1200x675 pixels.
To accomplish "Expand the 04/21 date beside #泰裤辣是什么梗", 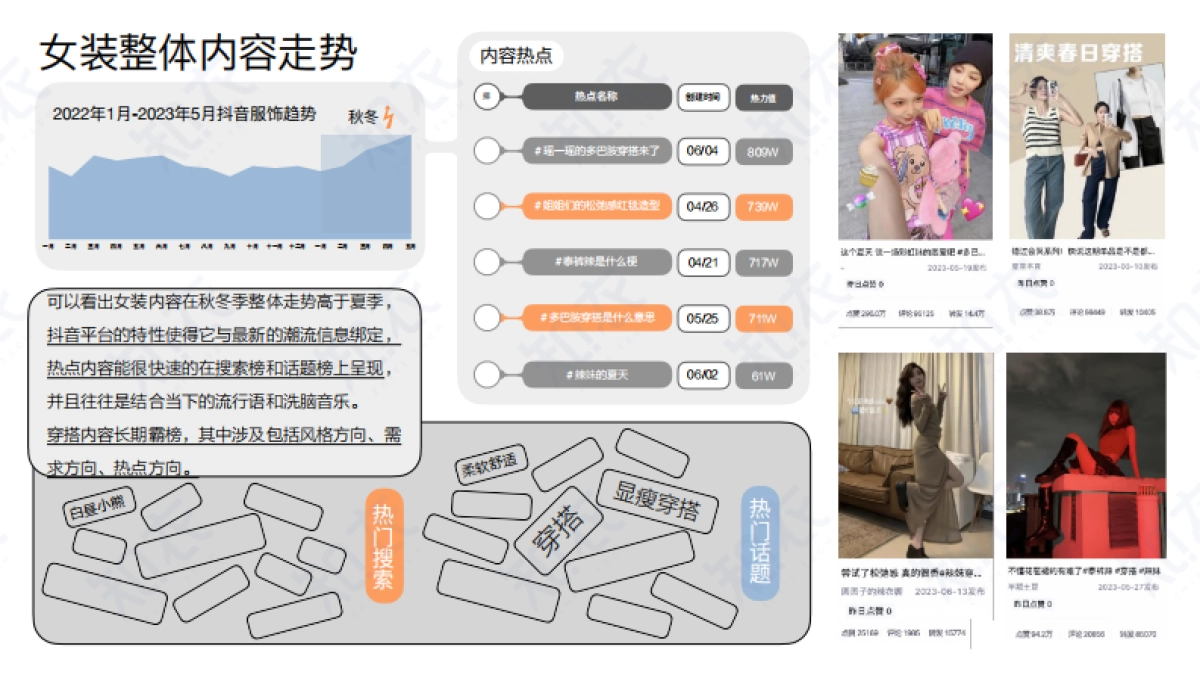I will click(x=704, y=262).
